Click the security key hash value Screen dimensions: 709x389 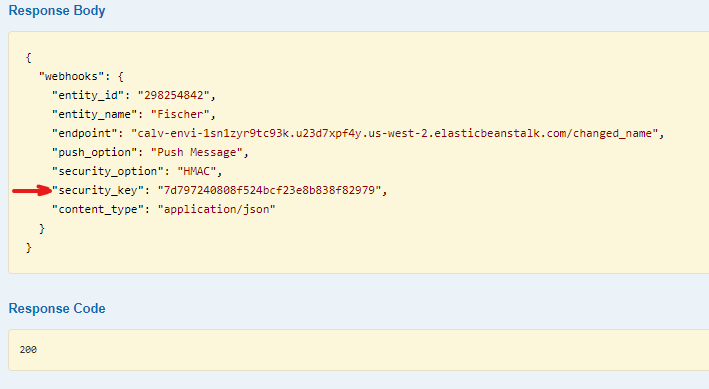coord(269,190)
